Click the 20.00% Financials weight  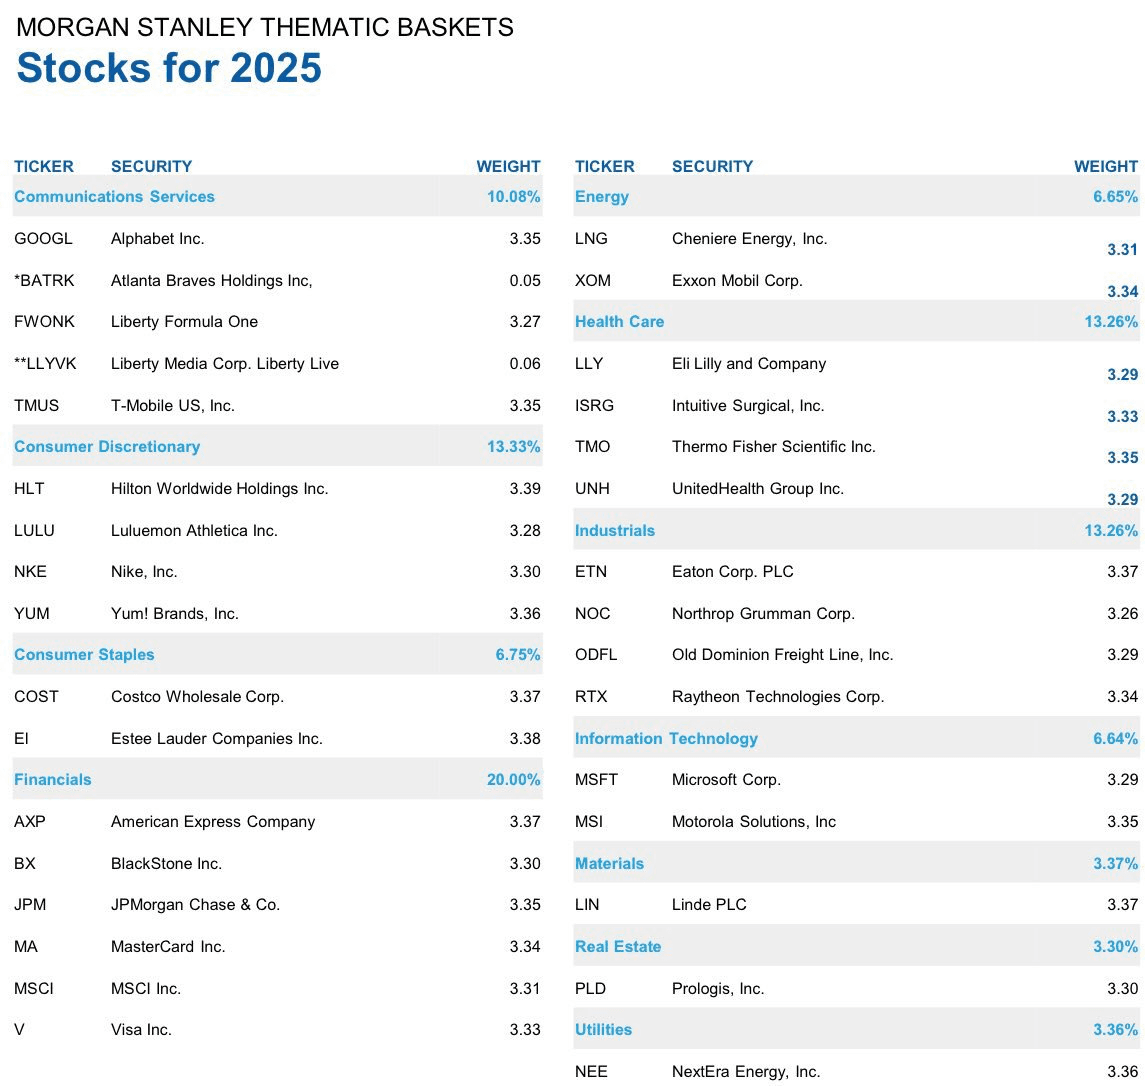(513, 780)
